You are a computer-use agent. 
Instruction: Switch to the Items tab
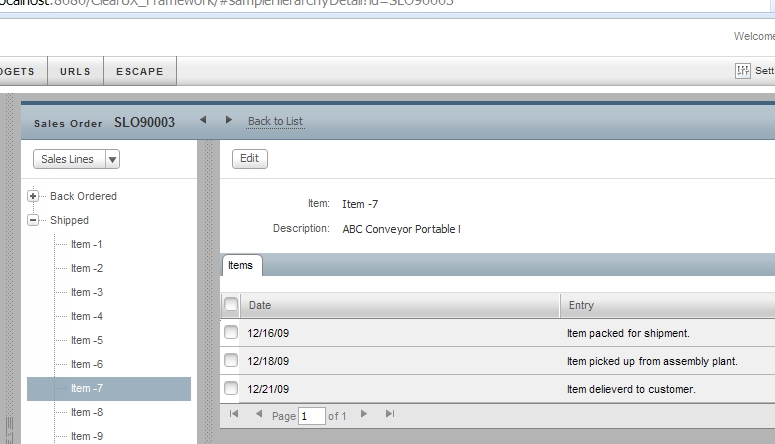(241, 265)
